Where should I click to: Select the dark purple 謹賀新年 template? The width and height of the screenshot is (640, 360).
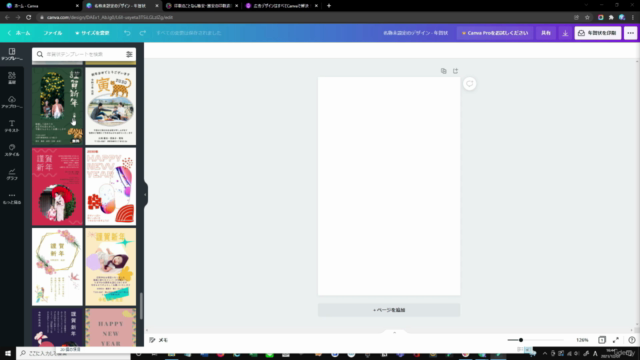[x=57, y=328]
